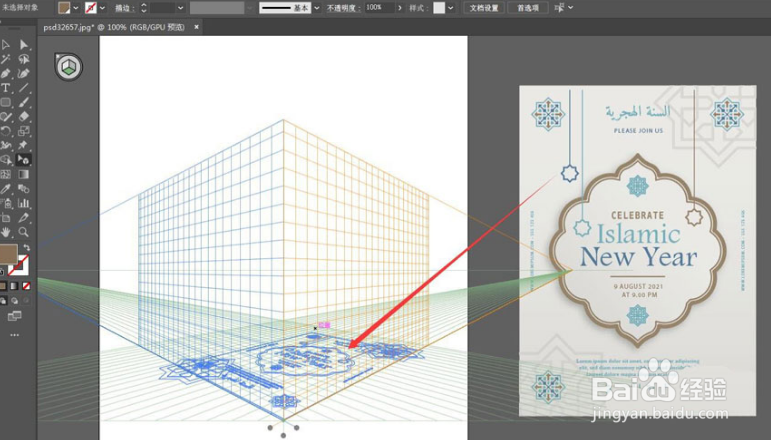
Task: Set paint mode to Gradient
Action: click(14, 286)
